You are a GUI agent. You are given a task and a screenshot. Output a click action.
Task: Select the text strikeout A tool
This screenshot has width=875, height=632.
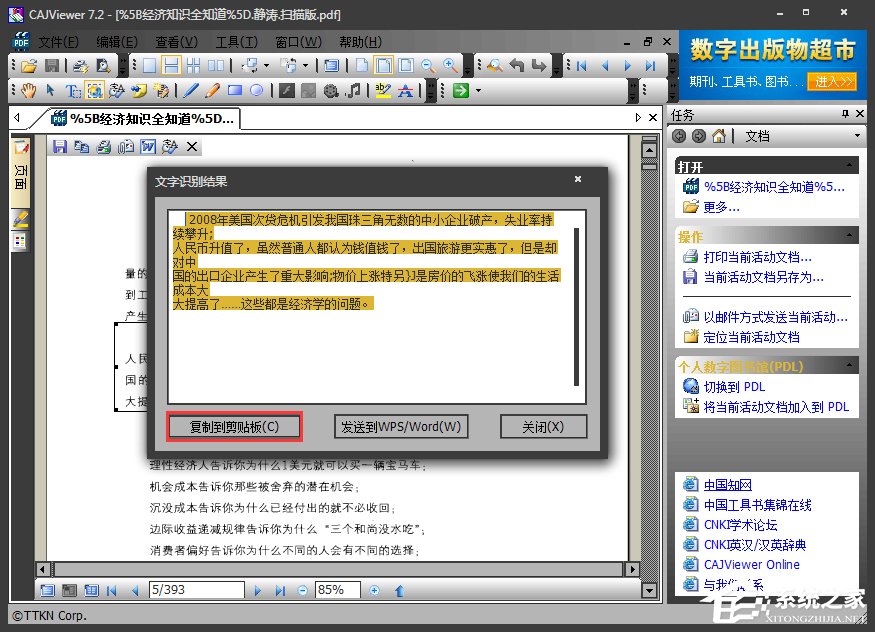coord(405,90)
